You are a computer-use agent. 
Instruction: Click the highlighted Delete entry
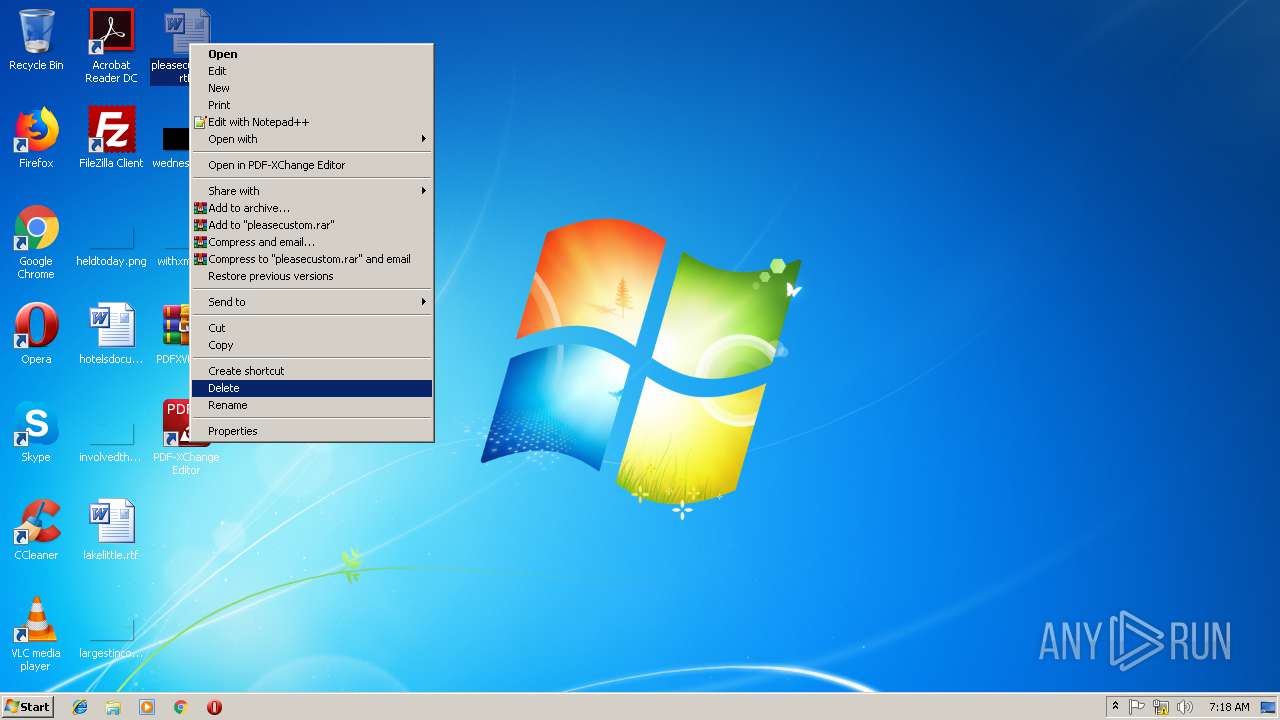pyautogui.click(x=312, y=388)
